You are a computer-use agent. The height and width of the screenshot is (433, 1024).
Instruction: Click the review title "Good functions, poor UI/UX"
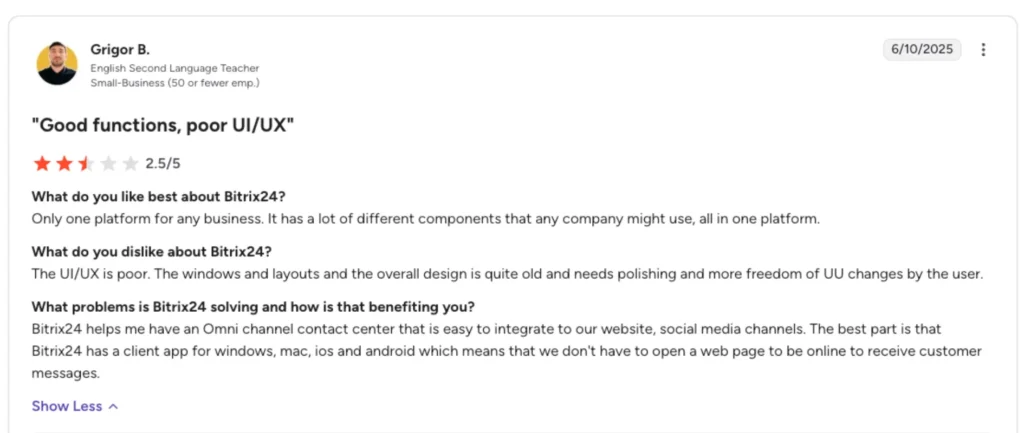coord(163,125)
